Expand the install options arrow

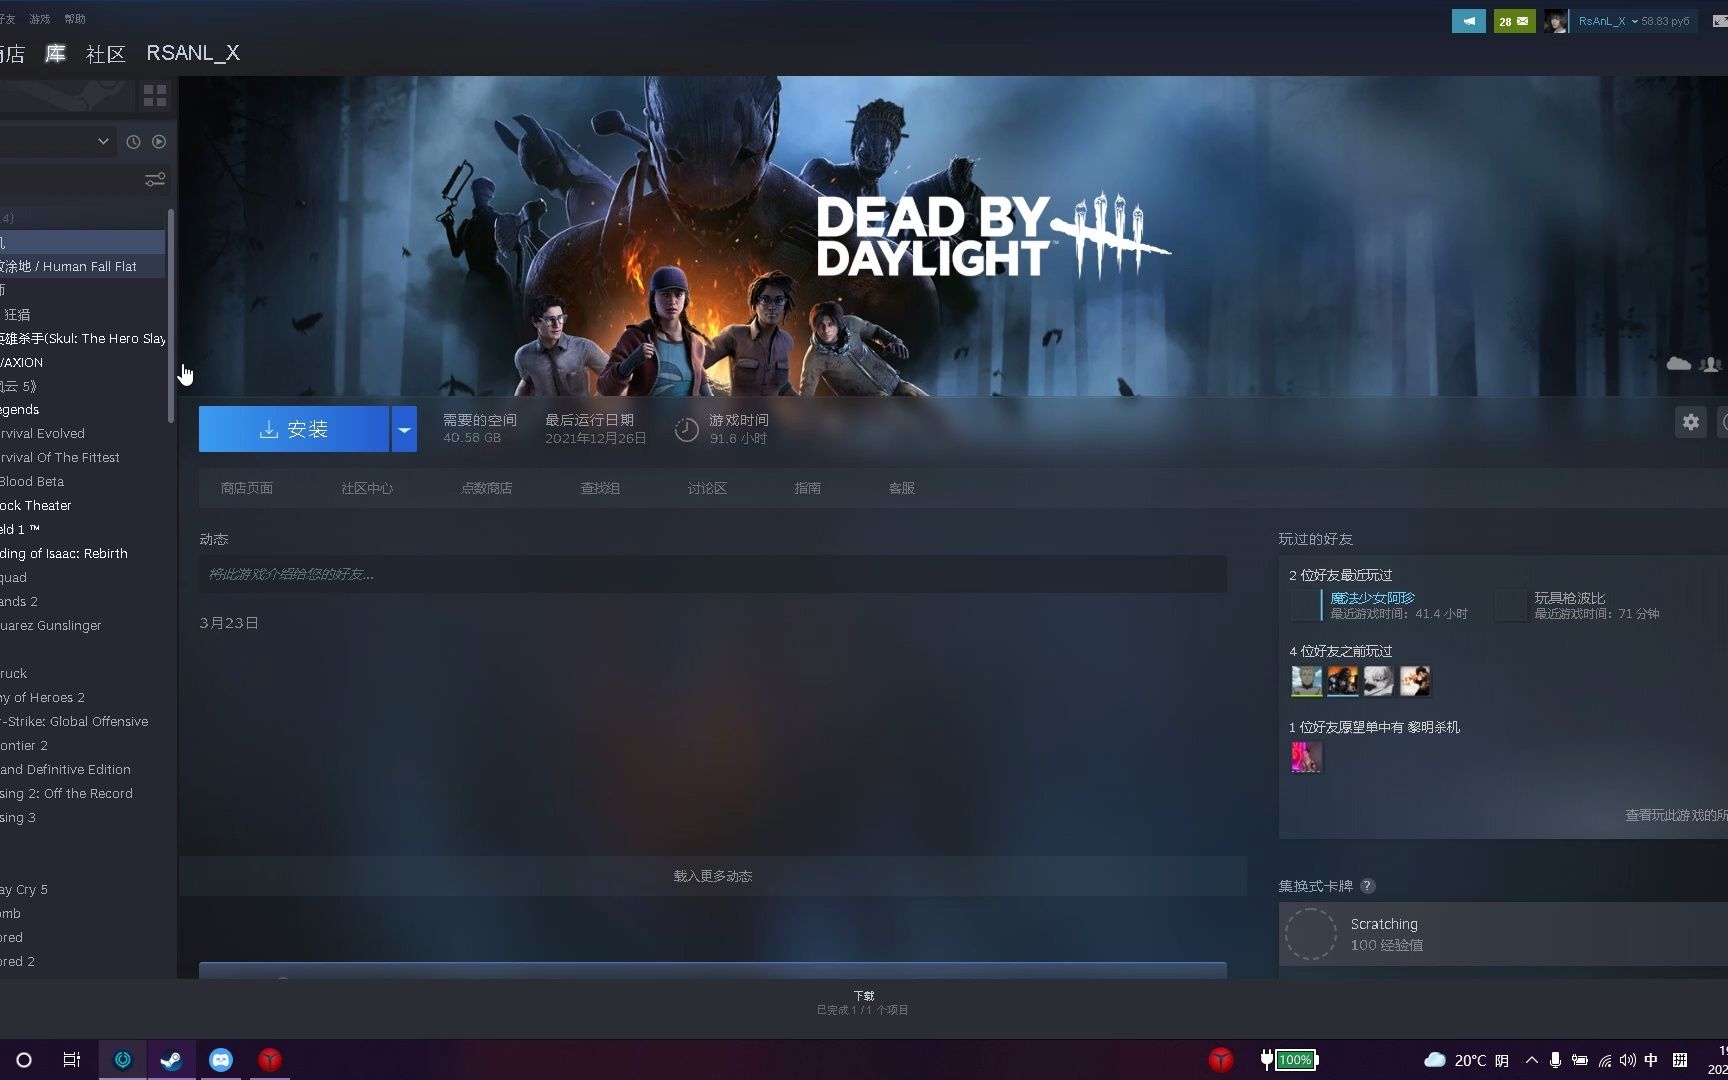click(404, 429)
